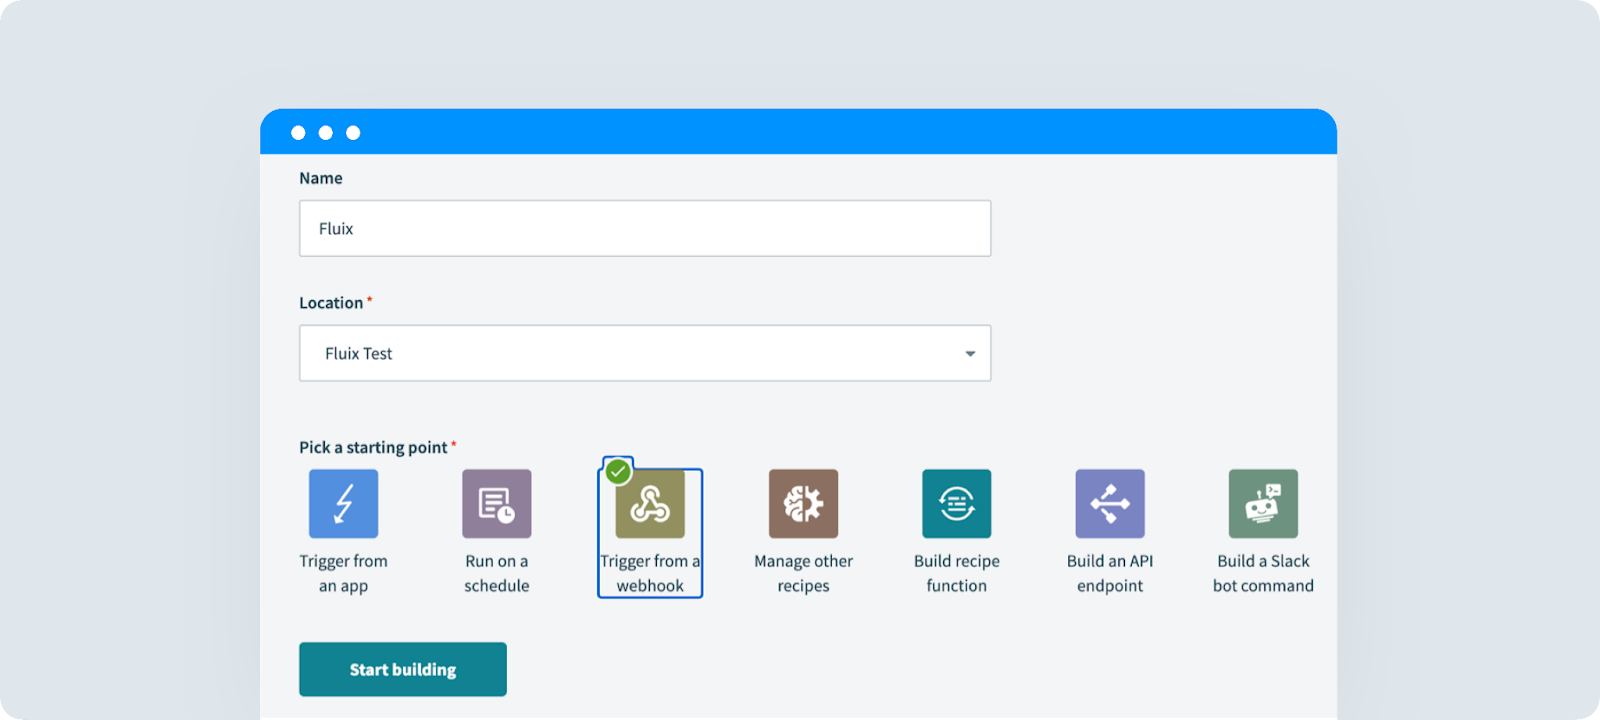Click the "Build a Slack bot command" label
1600x720 pixels.
click(1263, 573)
